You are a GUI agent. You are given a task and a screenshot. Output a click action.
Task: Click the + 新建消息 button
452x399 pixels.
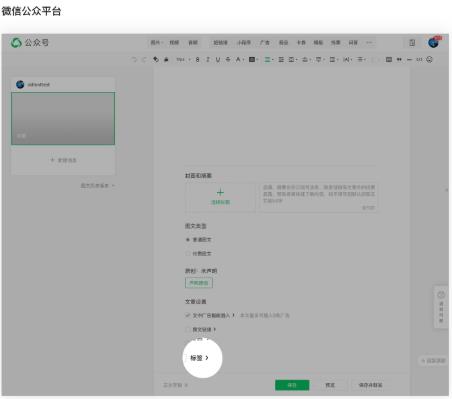coord(63,160)
